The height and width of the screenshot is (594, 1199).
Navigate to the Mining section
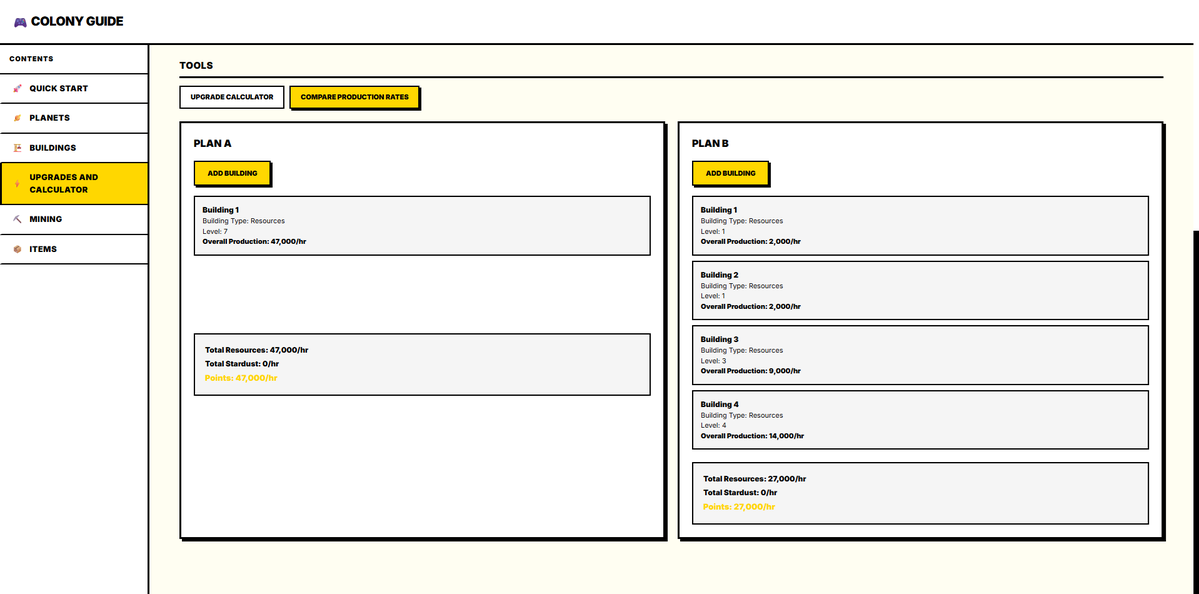tap(73, 219)
